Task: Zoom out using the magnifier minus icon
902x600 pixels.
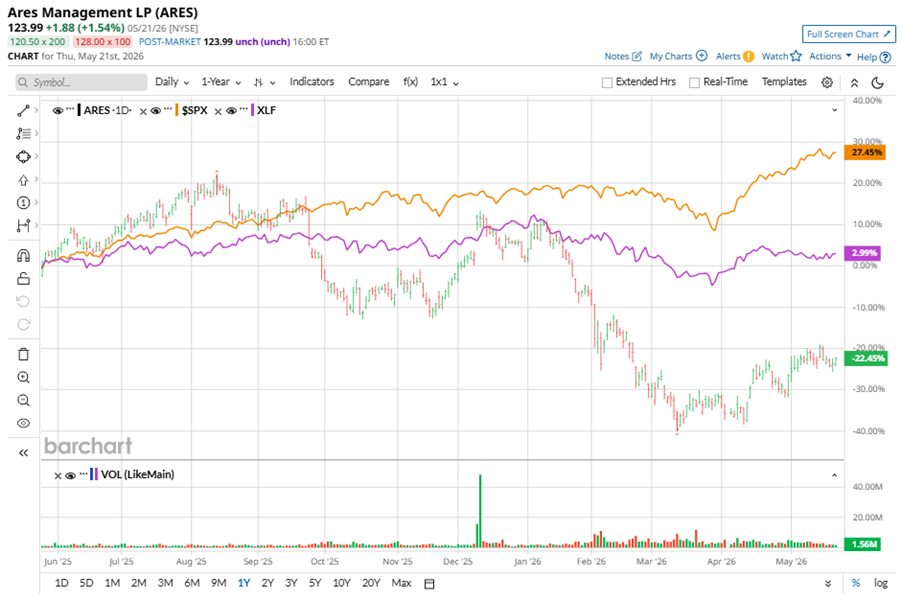Action: [23, 400]
